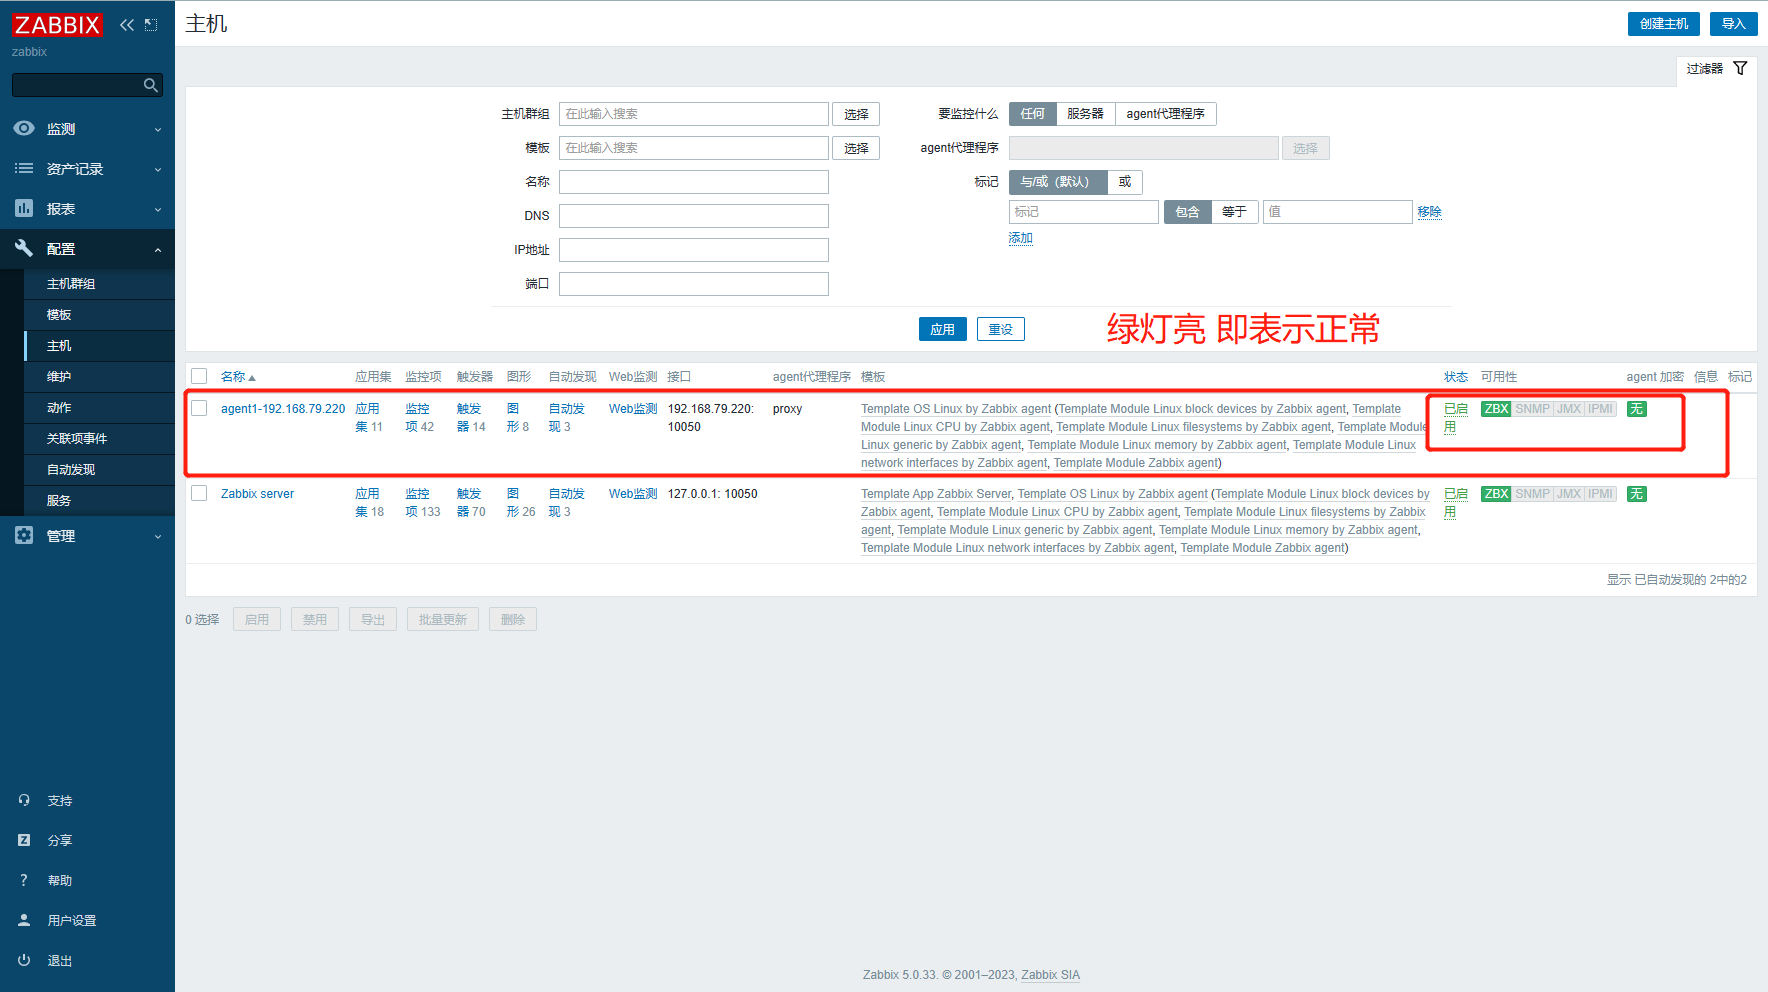Tick checkbox for Zabbix server host

pos(199,493)
